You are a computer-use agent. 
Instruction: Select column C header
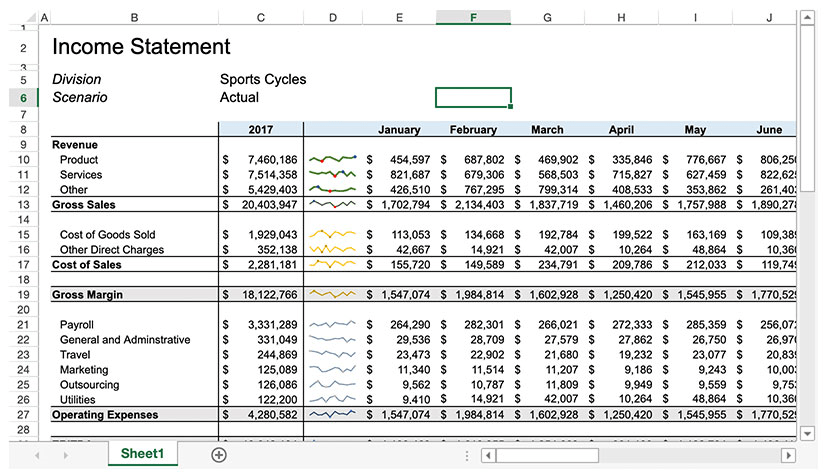pyautogui.click(x=261, y=17)
